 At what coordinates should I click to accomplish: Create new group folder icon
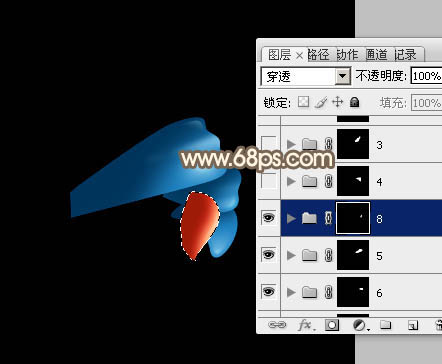pyautogui.click(x=386, y=324)
